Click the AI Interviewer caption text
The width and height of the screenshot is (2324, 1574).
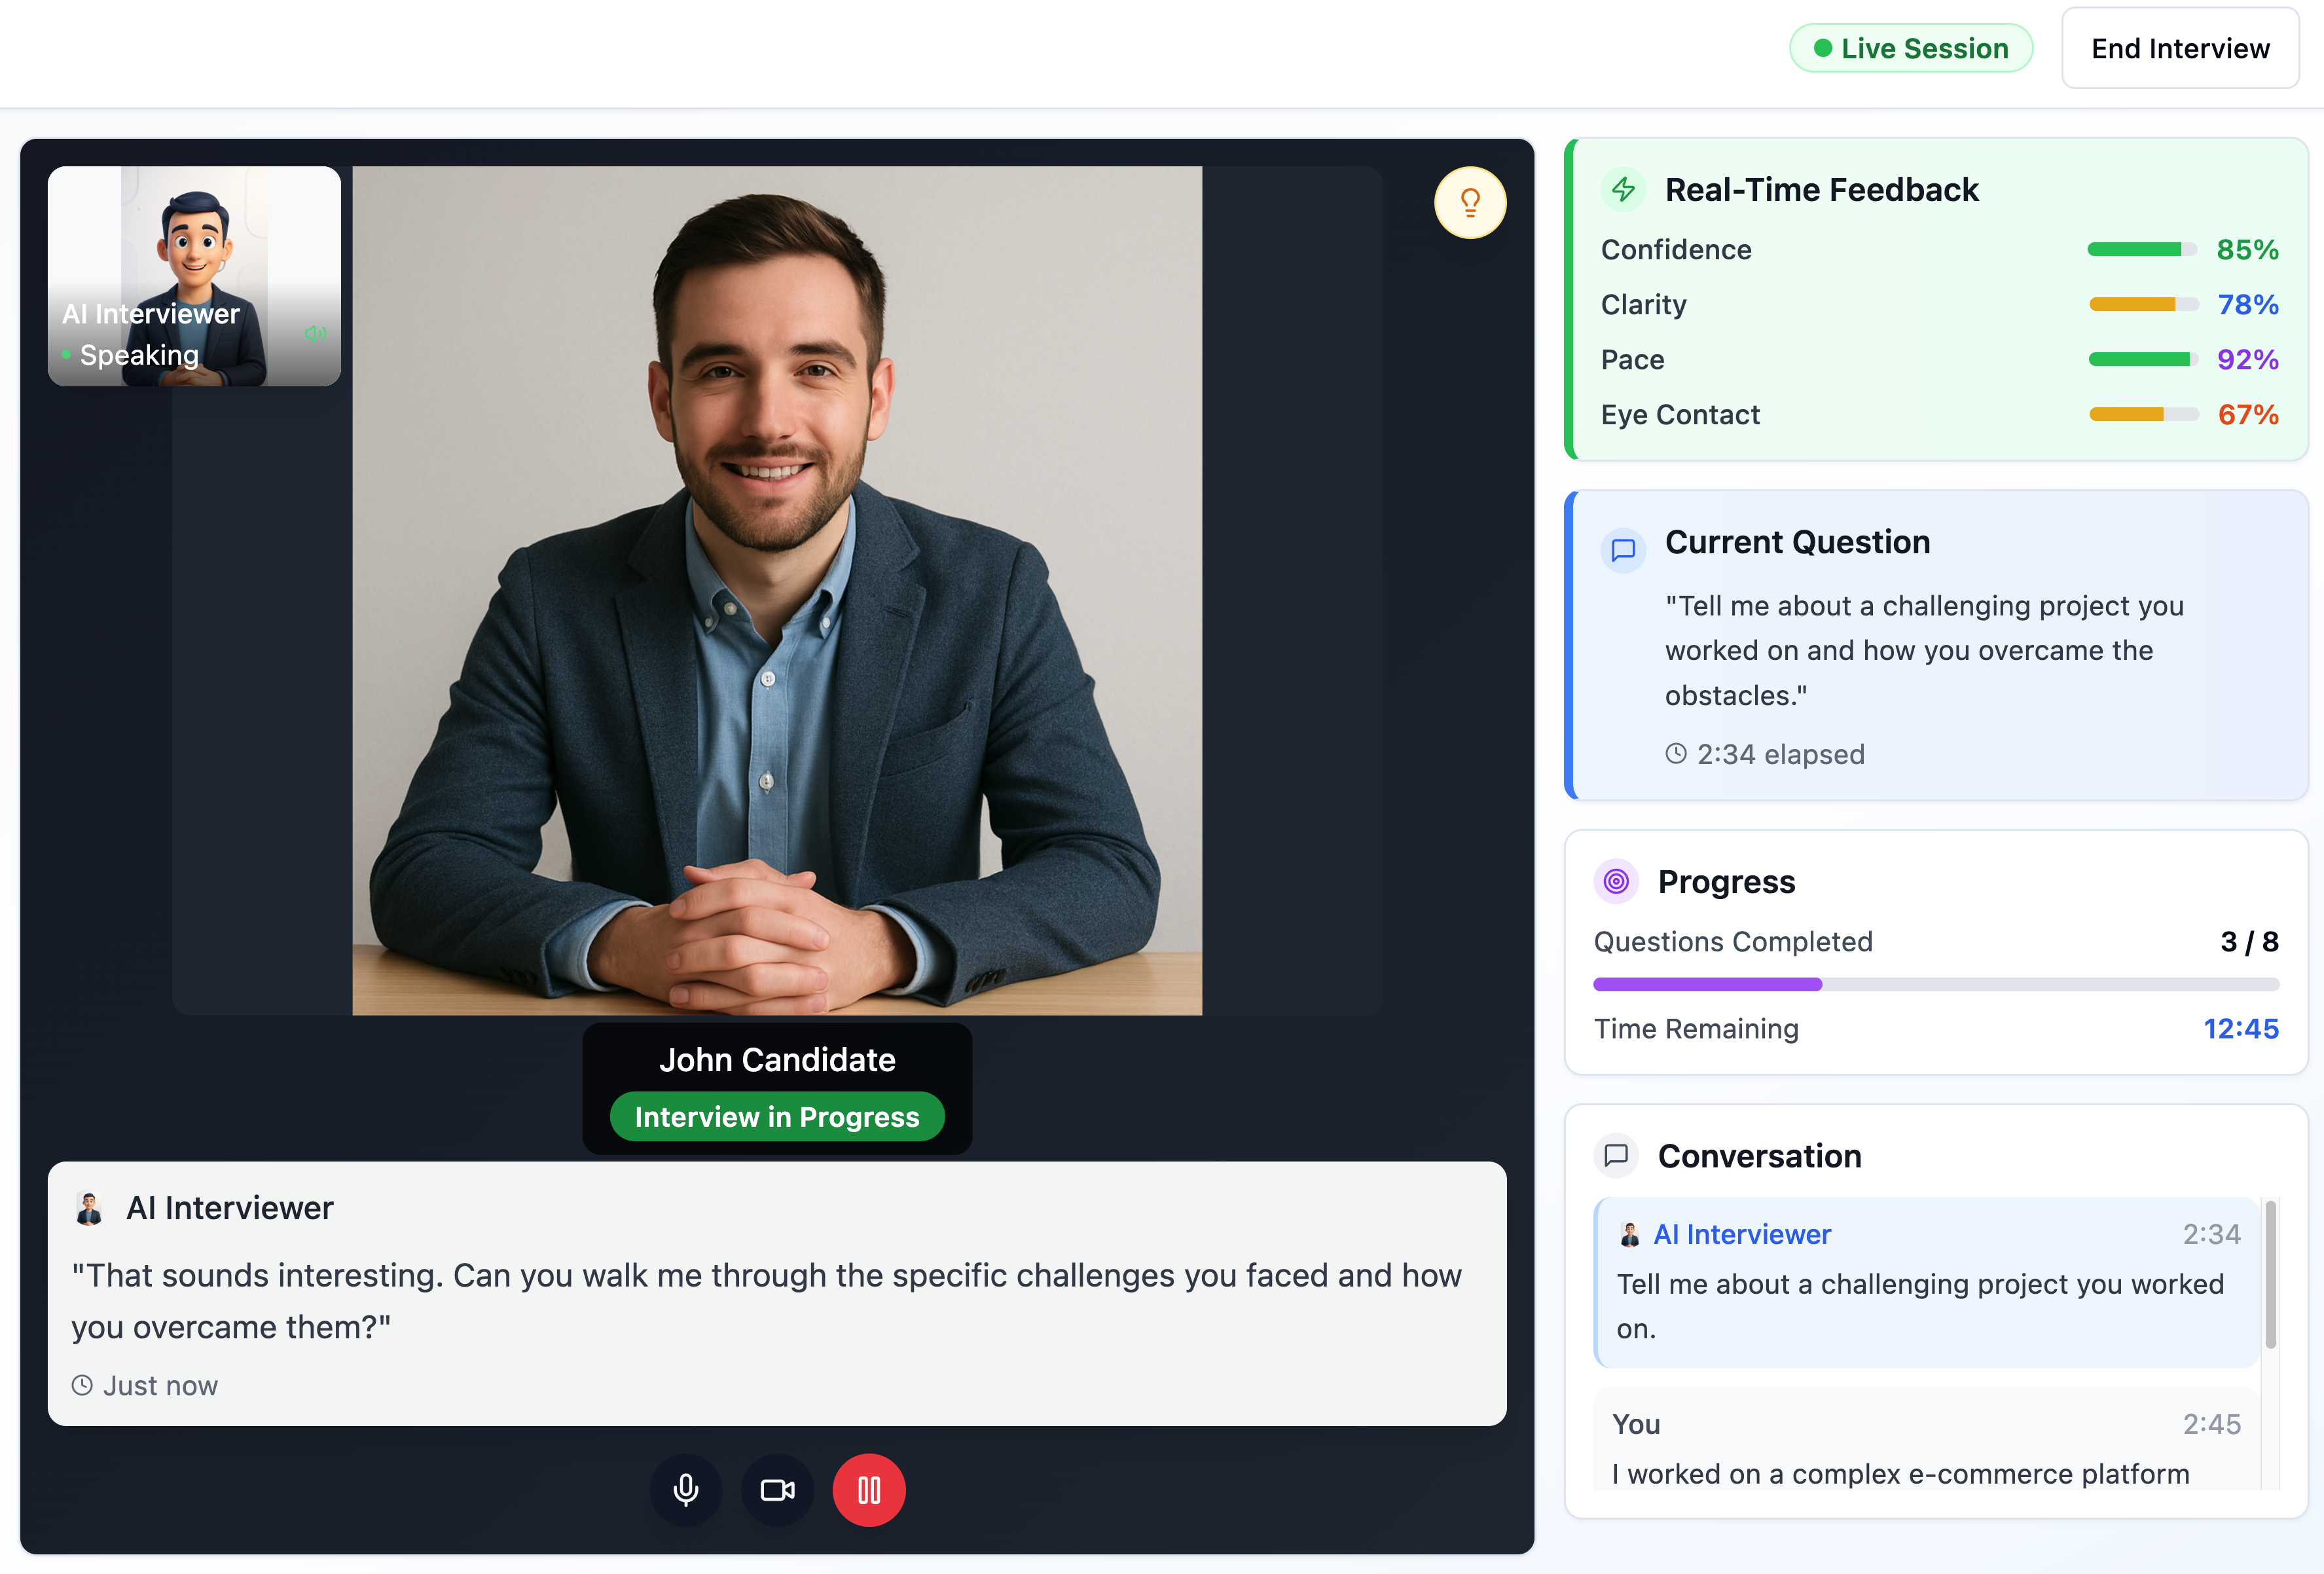click(x=766, y=1300)
